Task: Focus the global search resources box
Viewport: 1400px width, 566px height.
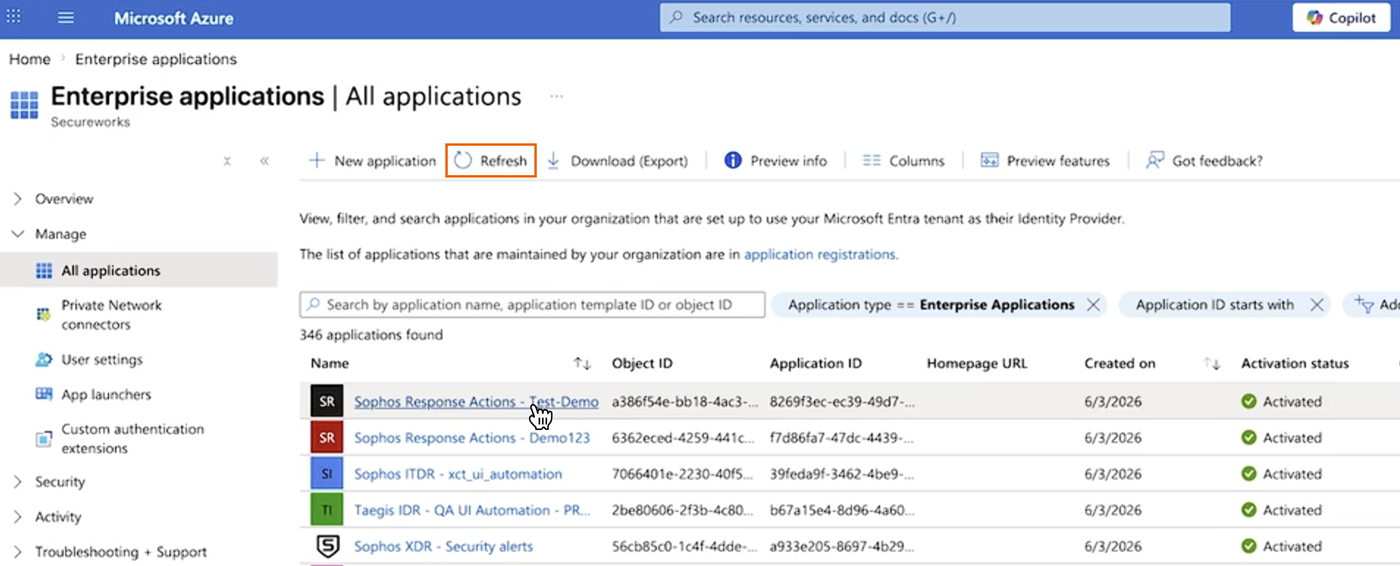Action: click(x=945, y=17)
